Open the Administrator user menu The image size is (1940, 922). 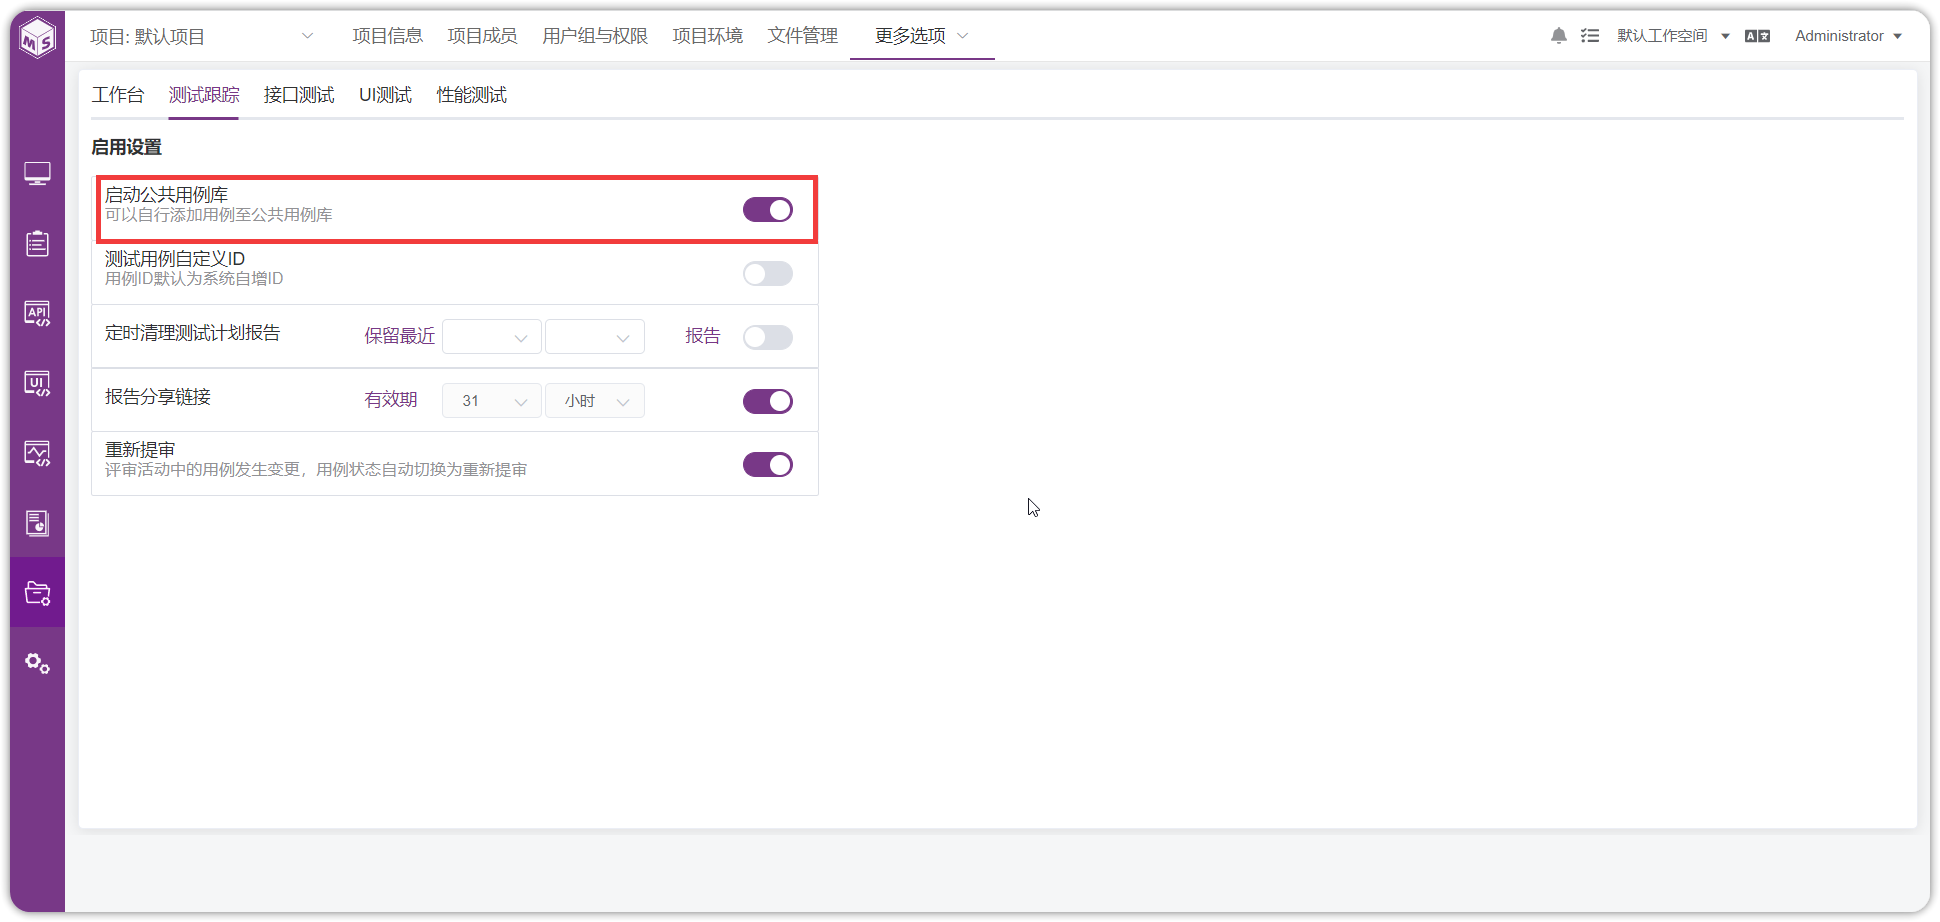[1848, 36]
